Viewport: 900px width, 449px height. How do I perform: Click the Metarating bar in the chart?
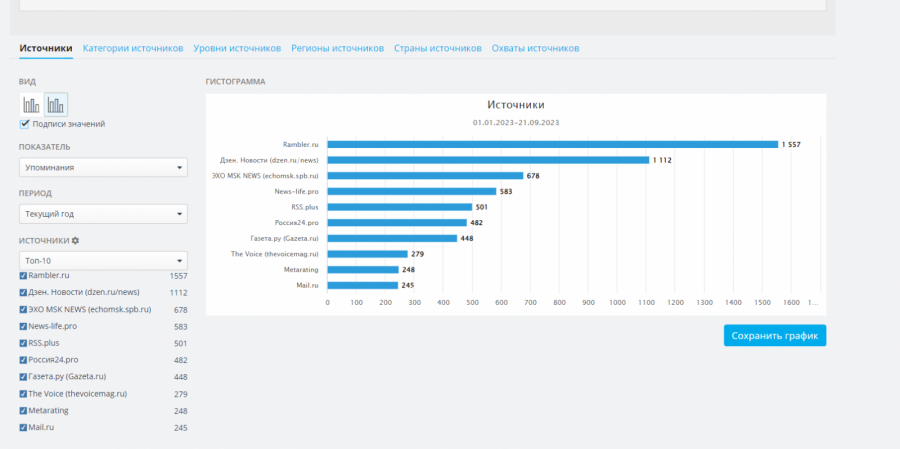pyautogui.click(x=363, y=269)
